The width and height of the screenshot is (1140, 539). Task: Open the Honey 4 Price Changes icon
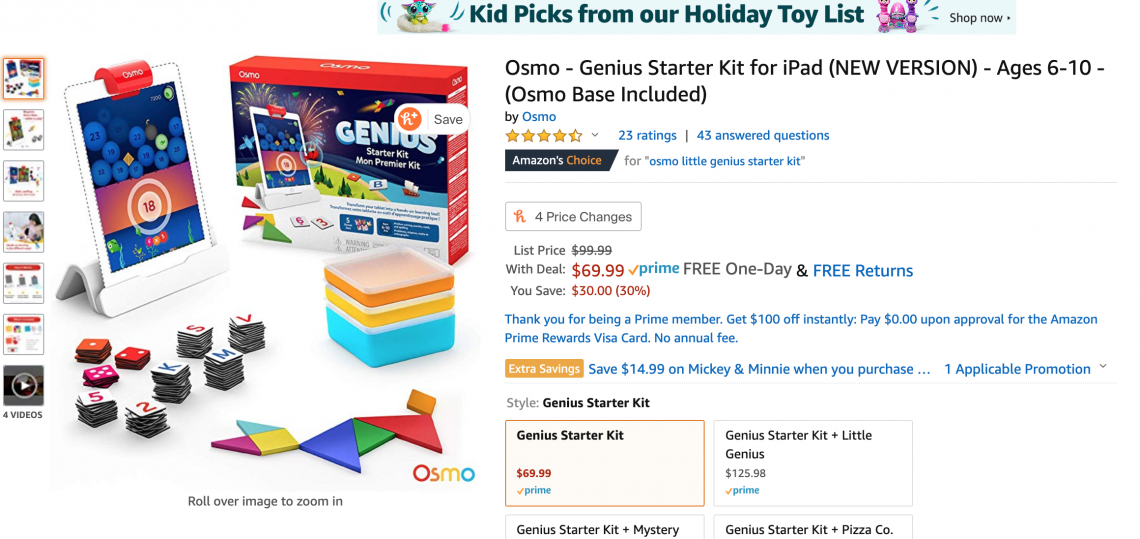[520, 217]
